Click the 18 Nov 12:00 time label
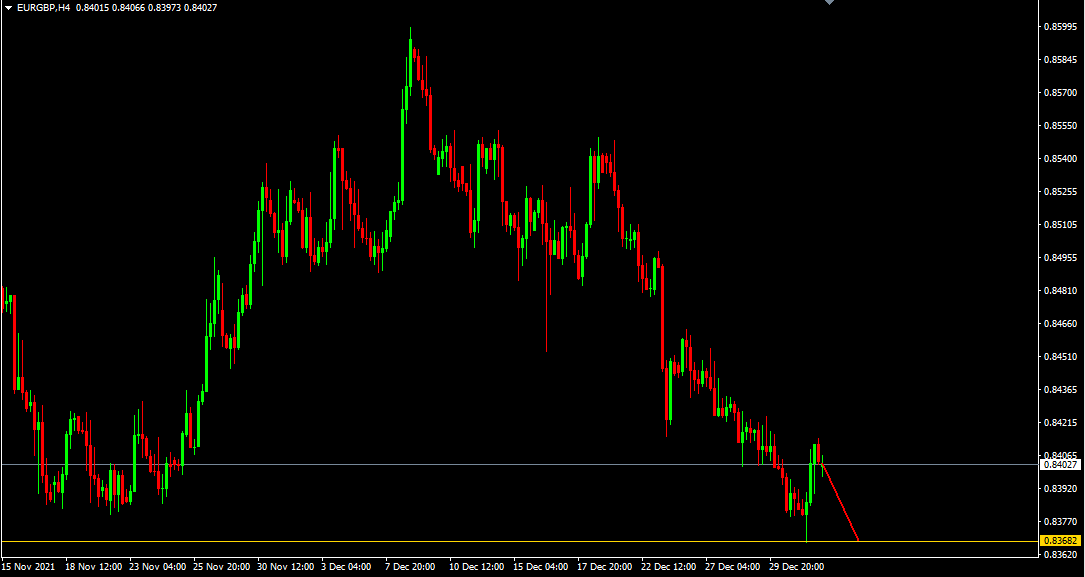This screenshot has height=577, width=1085. pos(93,567)
